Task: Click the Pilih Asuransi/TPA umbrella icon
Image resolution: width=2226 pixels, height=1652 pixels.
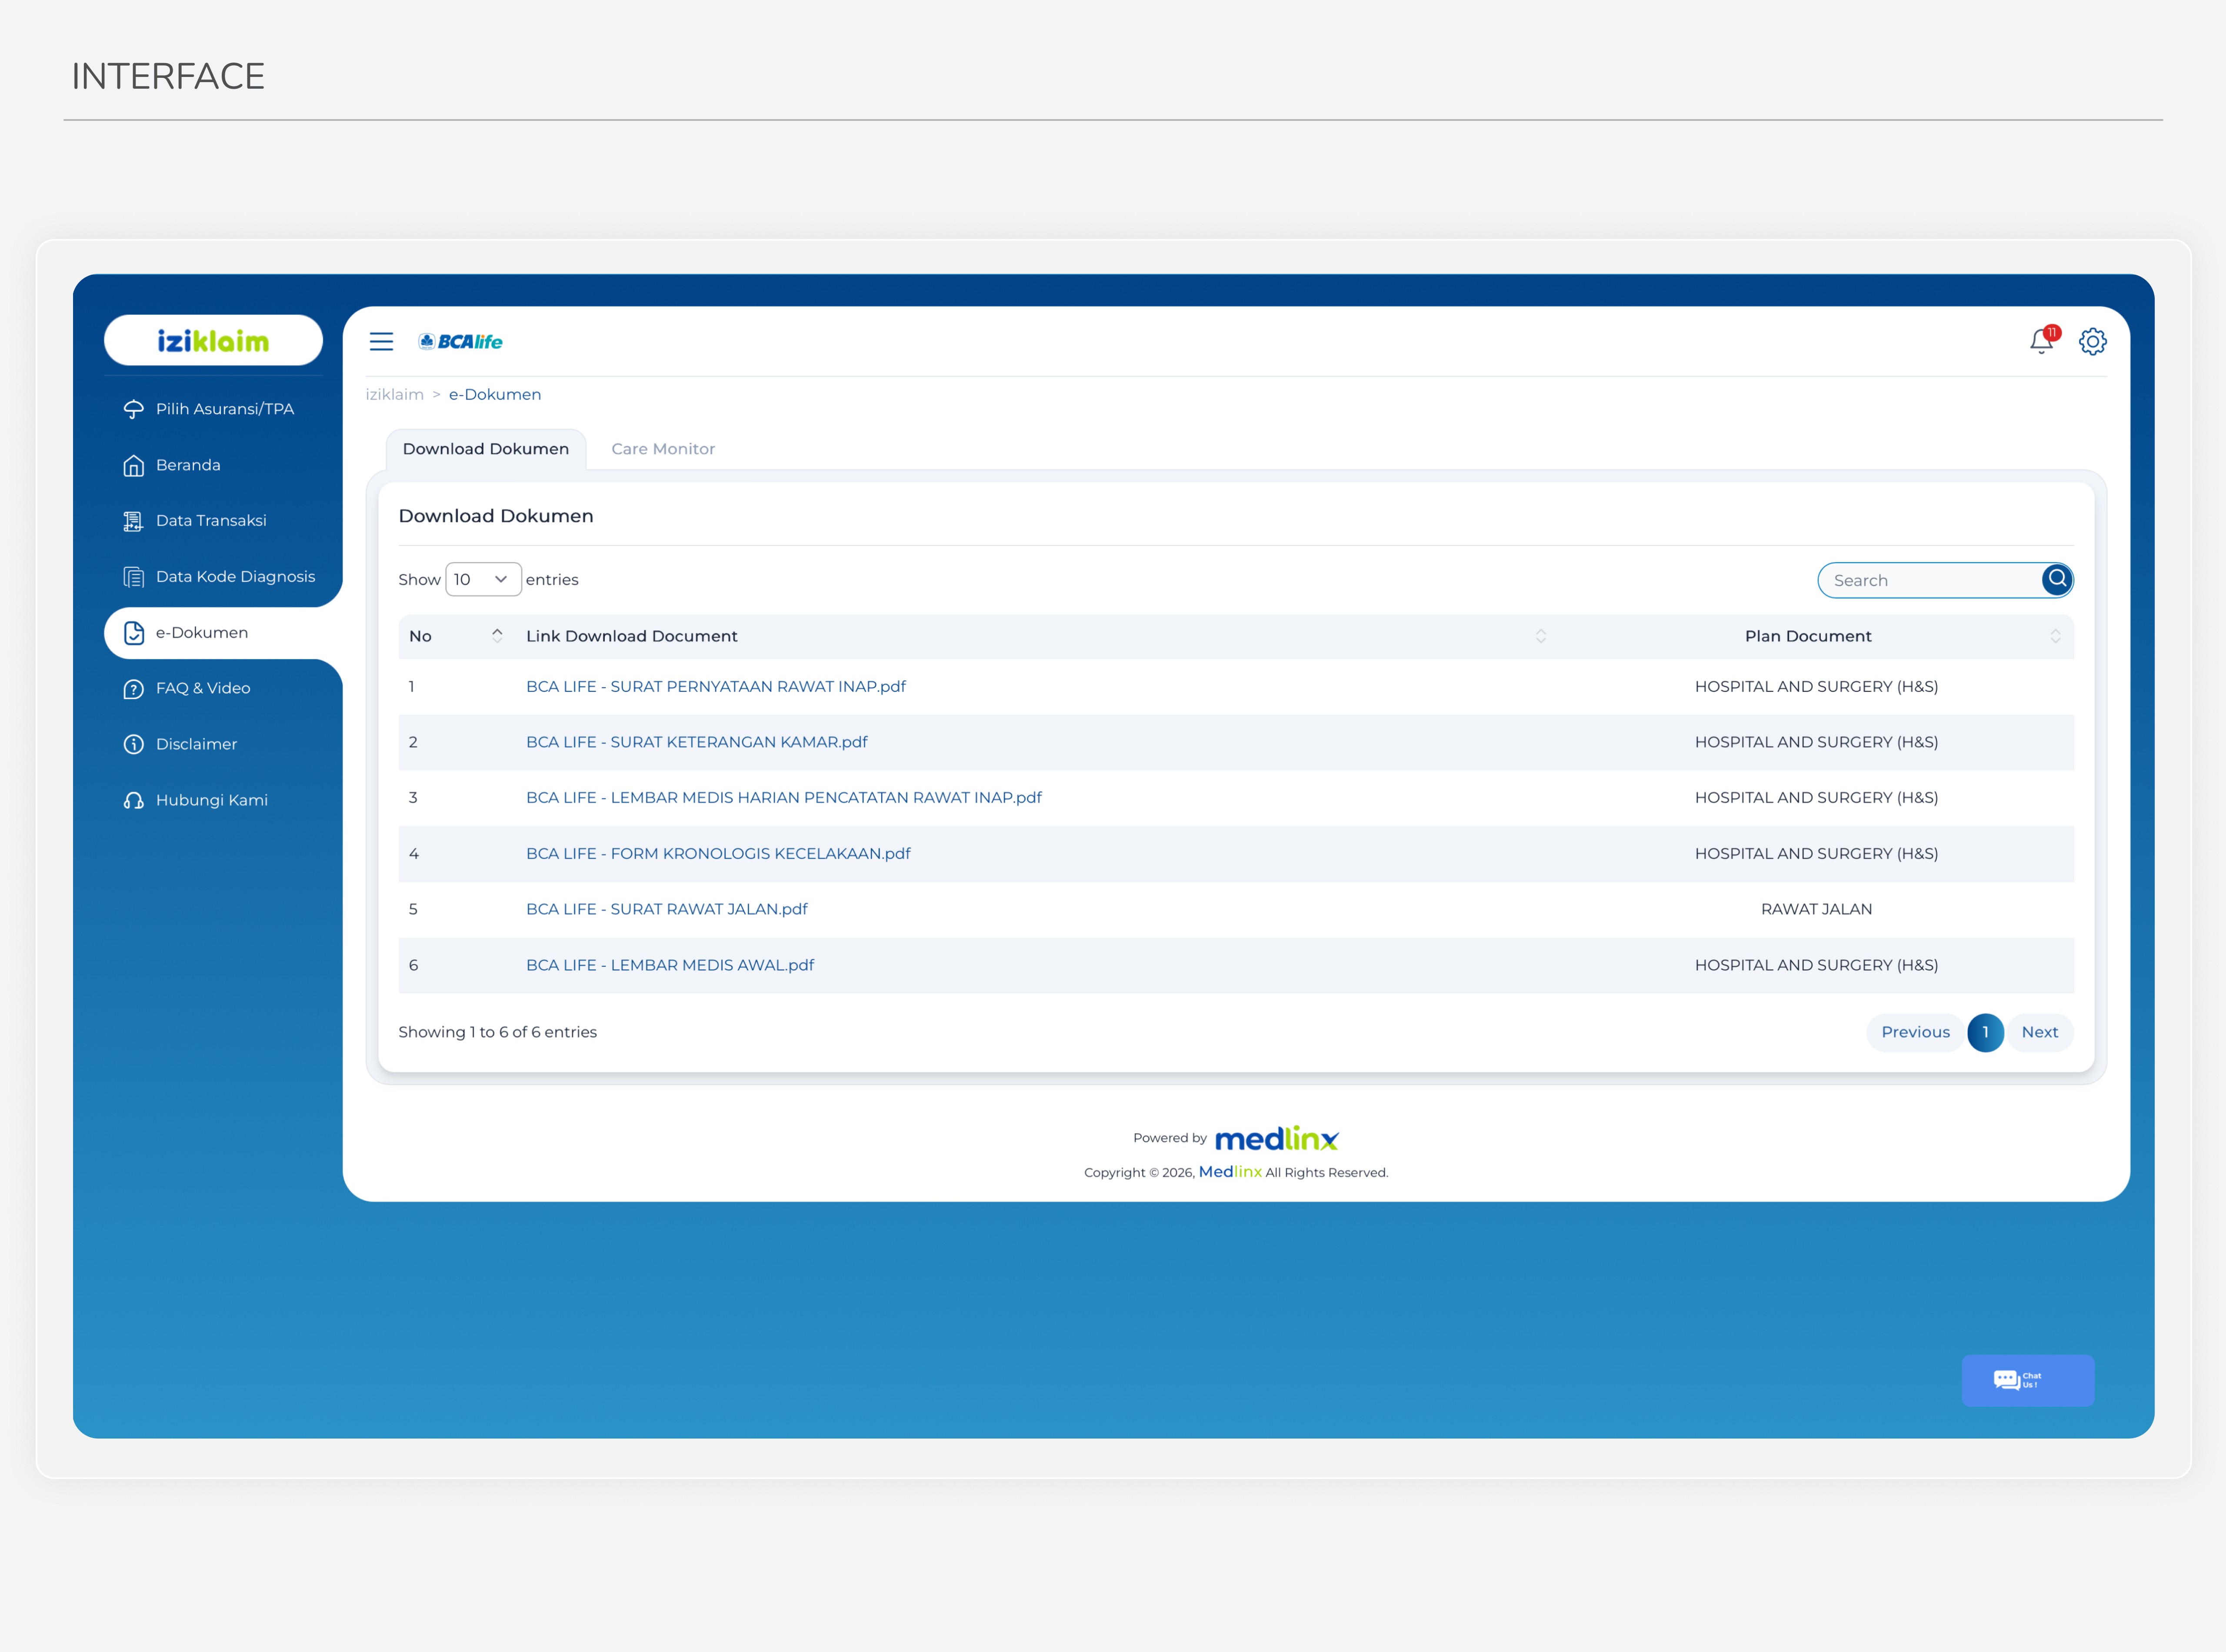Action: pyautogui.click(x=133, y=409)
